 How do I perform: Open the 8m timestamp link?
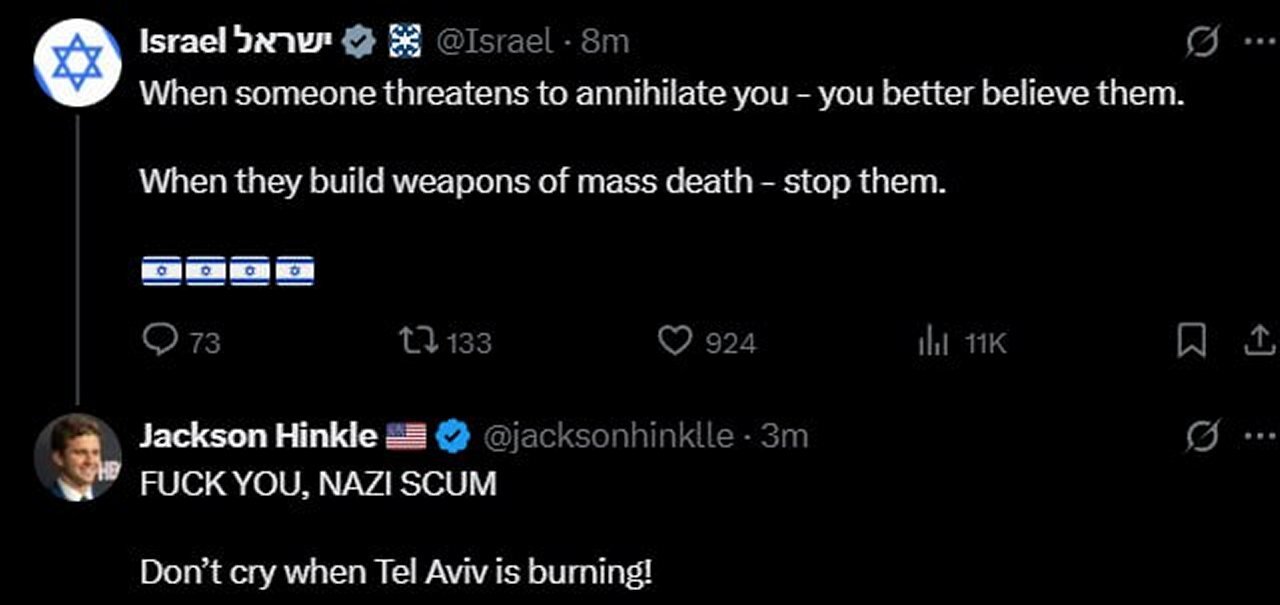pyautogui.click(x=606, y=40)
